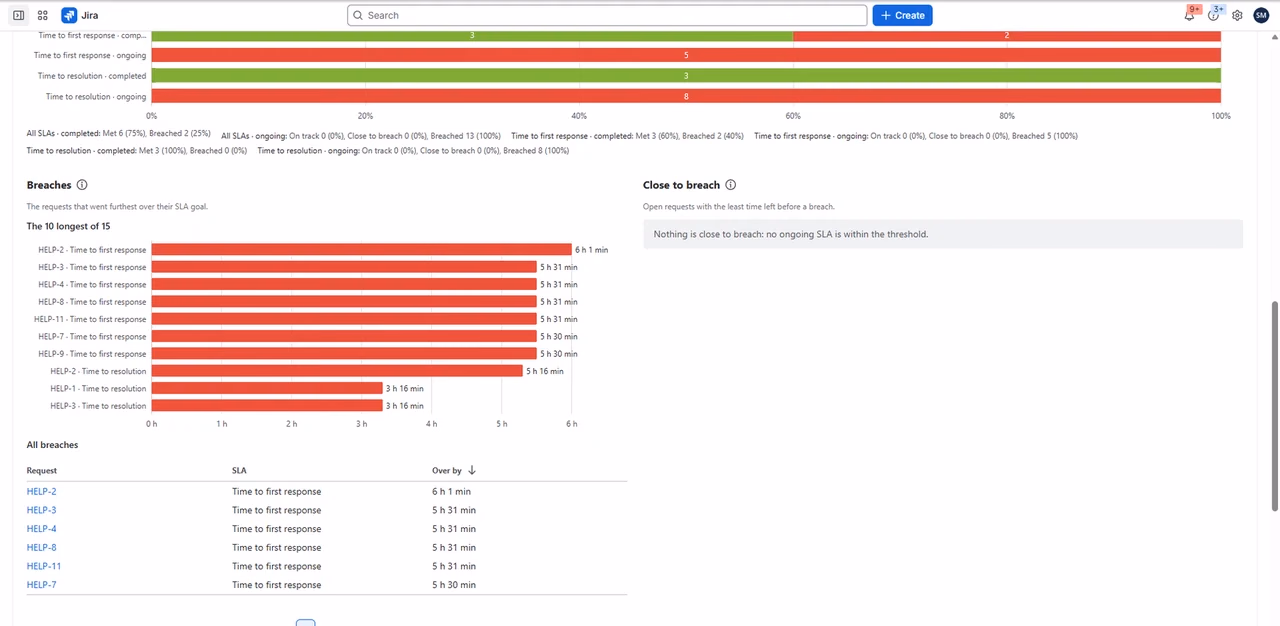Click the 5 h 30 min table cell
Viewport: 1280px width, 626px height.
454,585
